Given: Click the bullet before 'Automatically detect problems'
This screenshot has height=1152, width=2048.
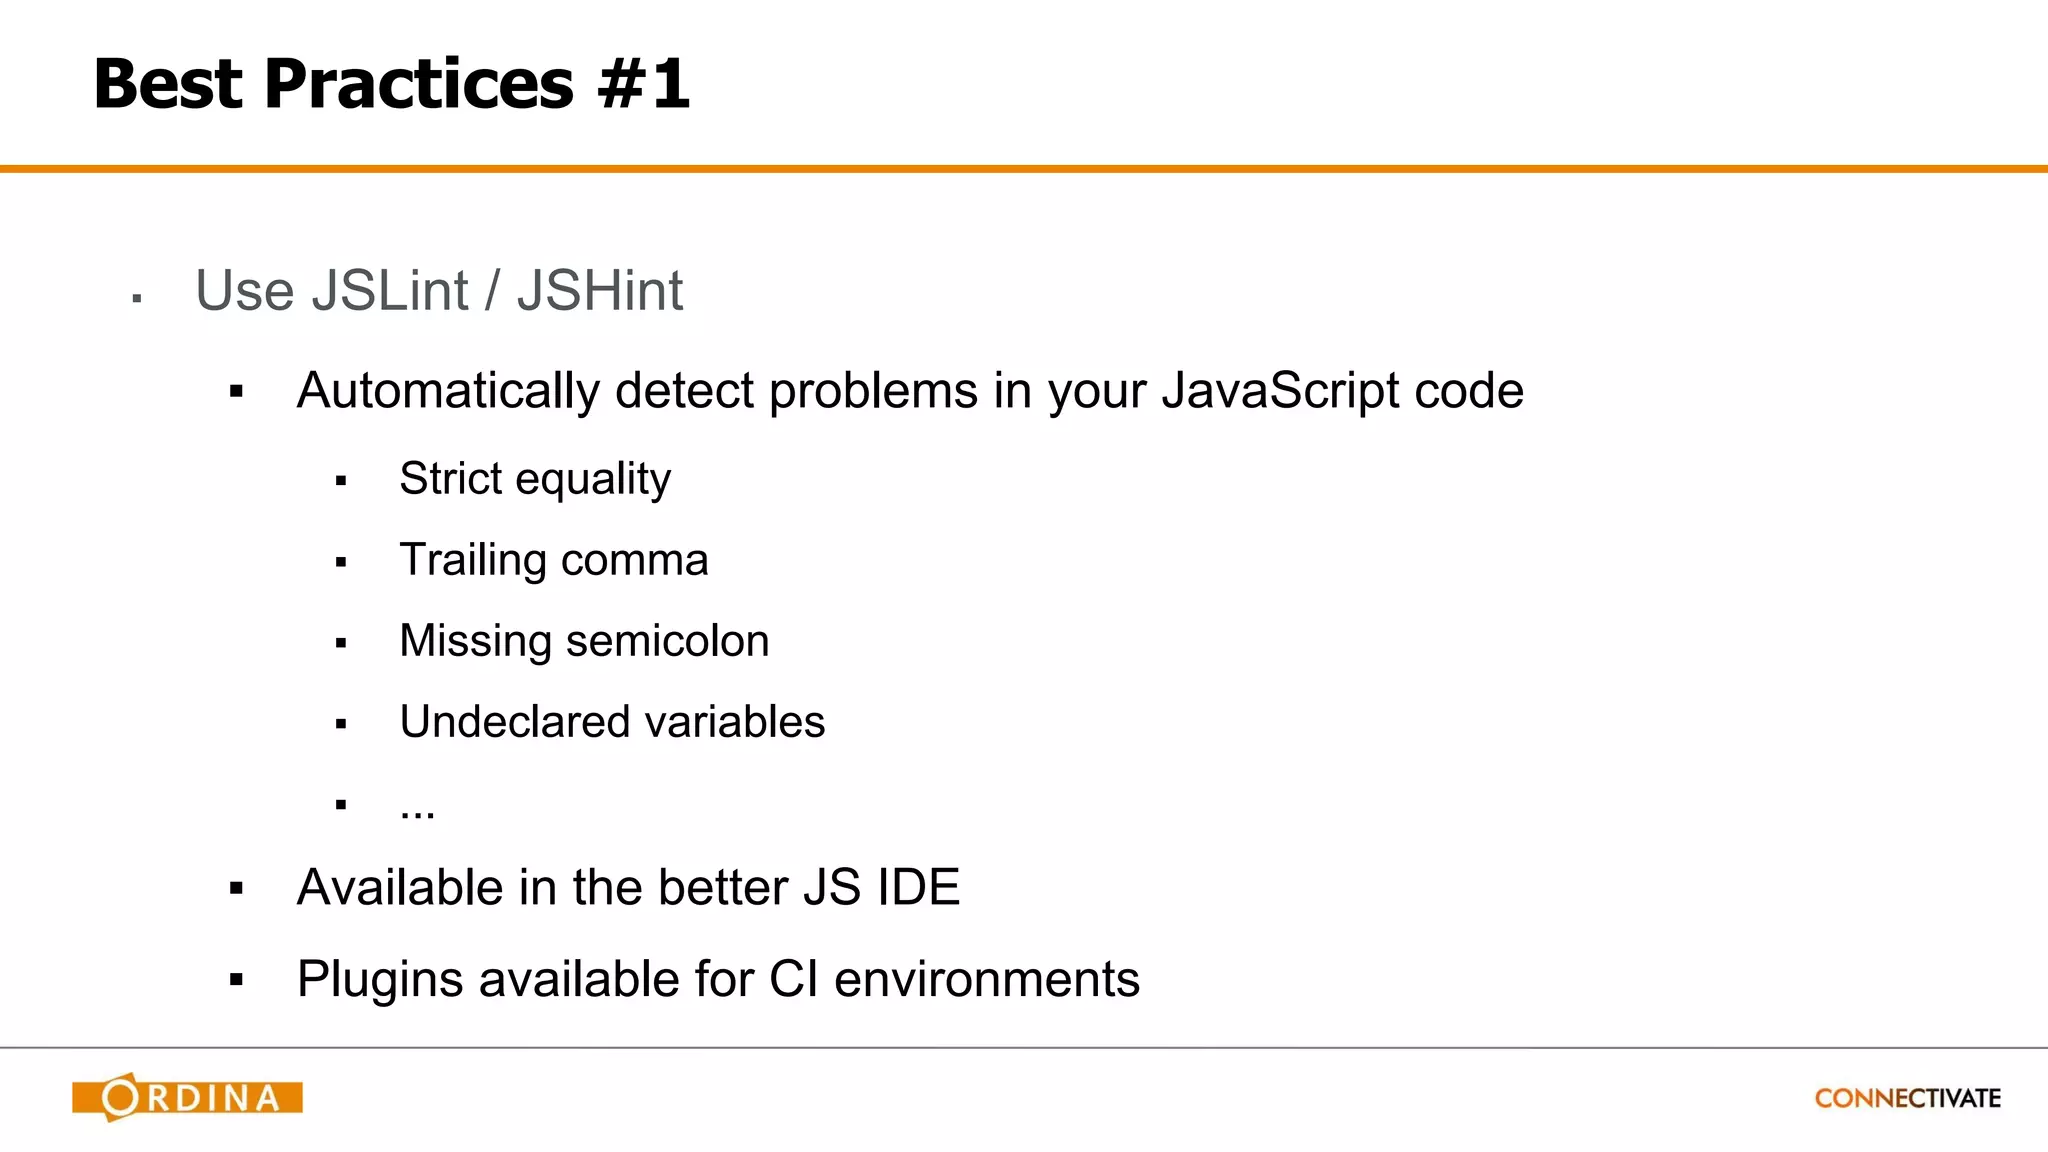Looking at the screenshot, I should pyautogui.click(x=236, y=392).
